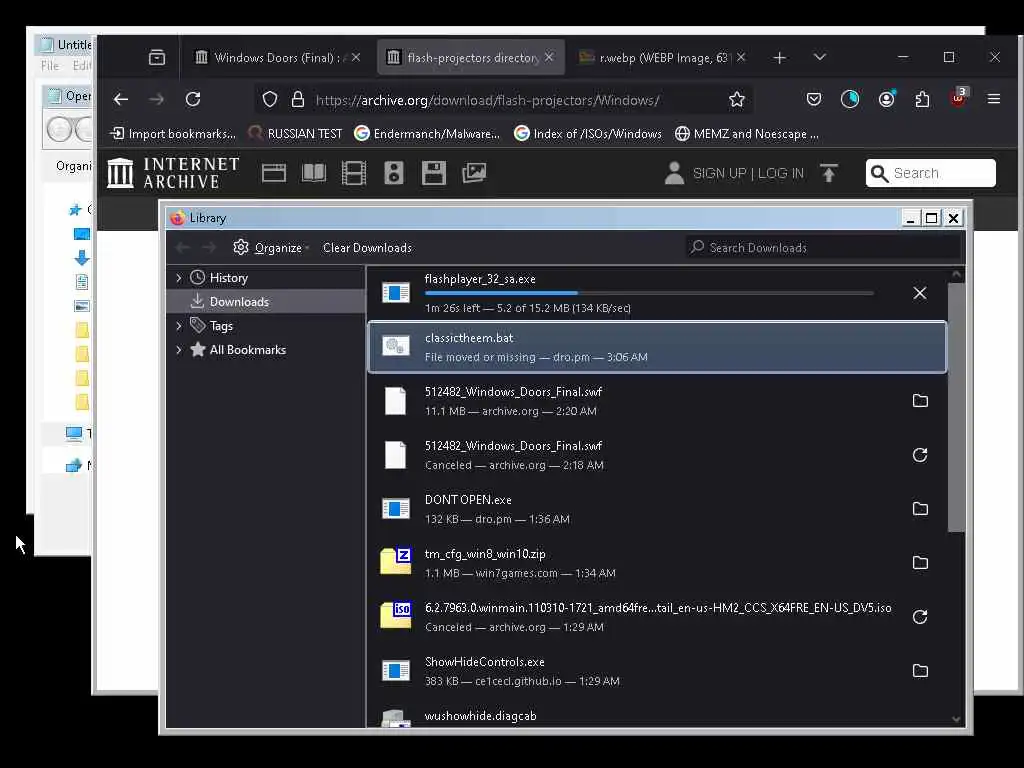Image resolution: width=1024 pixels, height=768 pixels.
Task: Click the tracking protection shield icon
Action: (x=270, y=99)
